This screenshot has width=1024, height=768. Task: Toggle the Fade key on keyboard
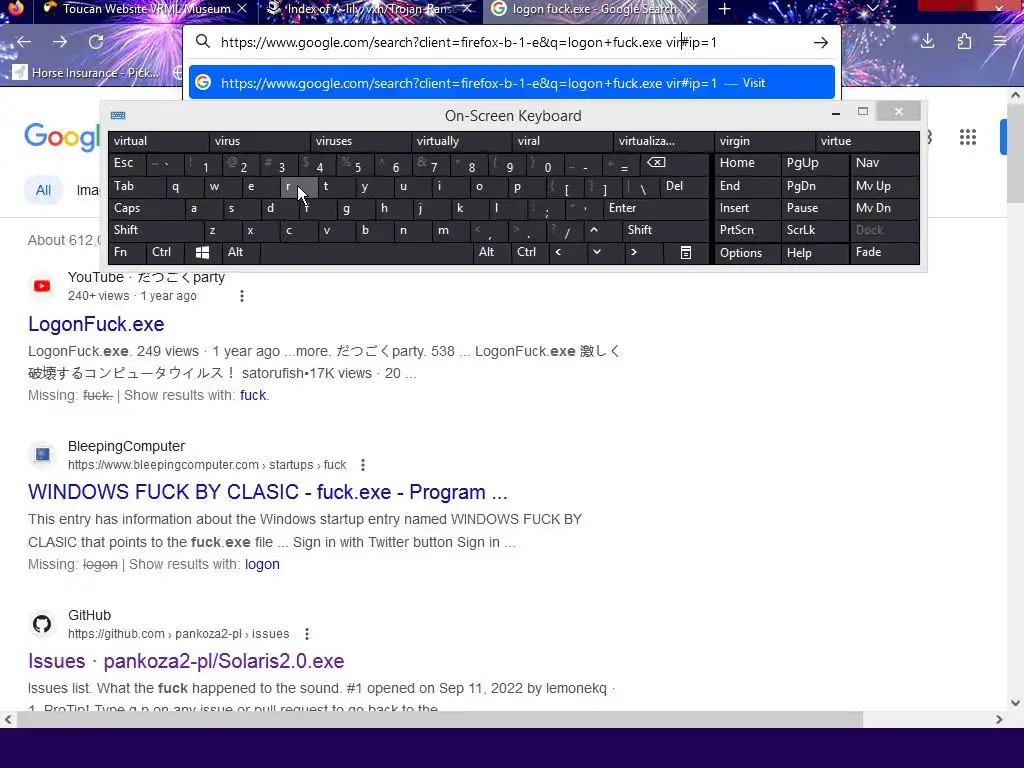click(884, 252)
